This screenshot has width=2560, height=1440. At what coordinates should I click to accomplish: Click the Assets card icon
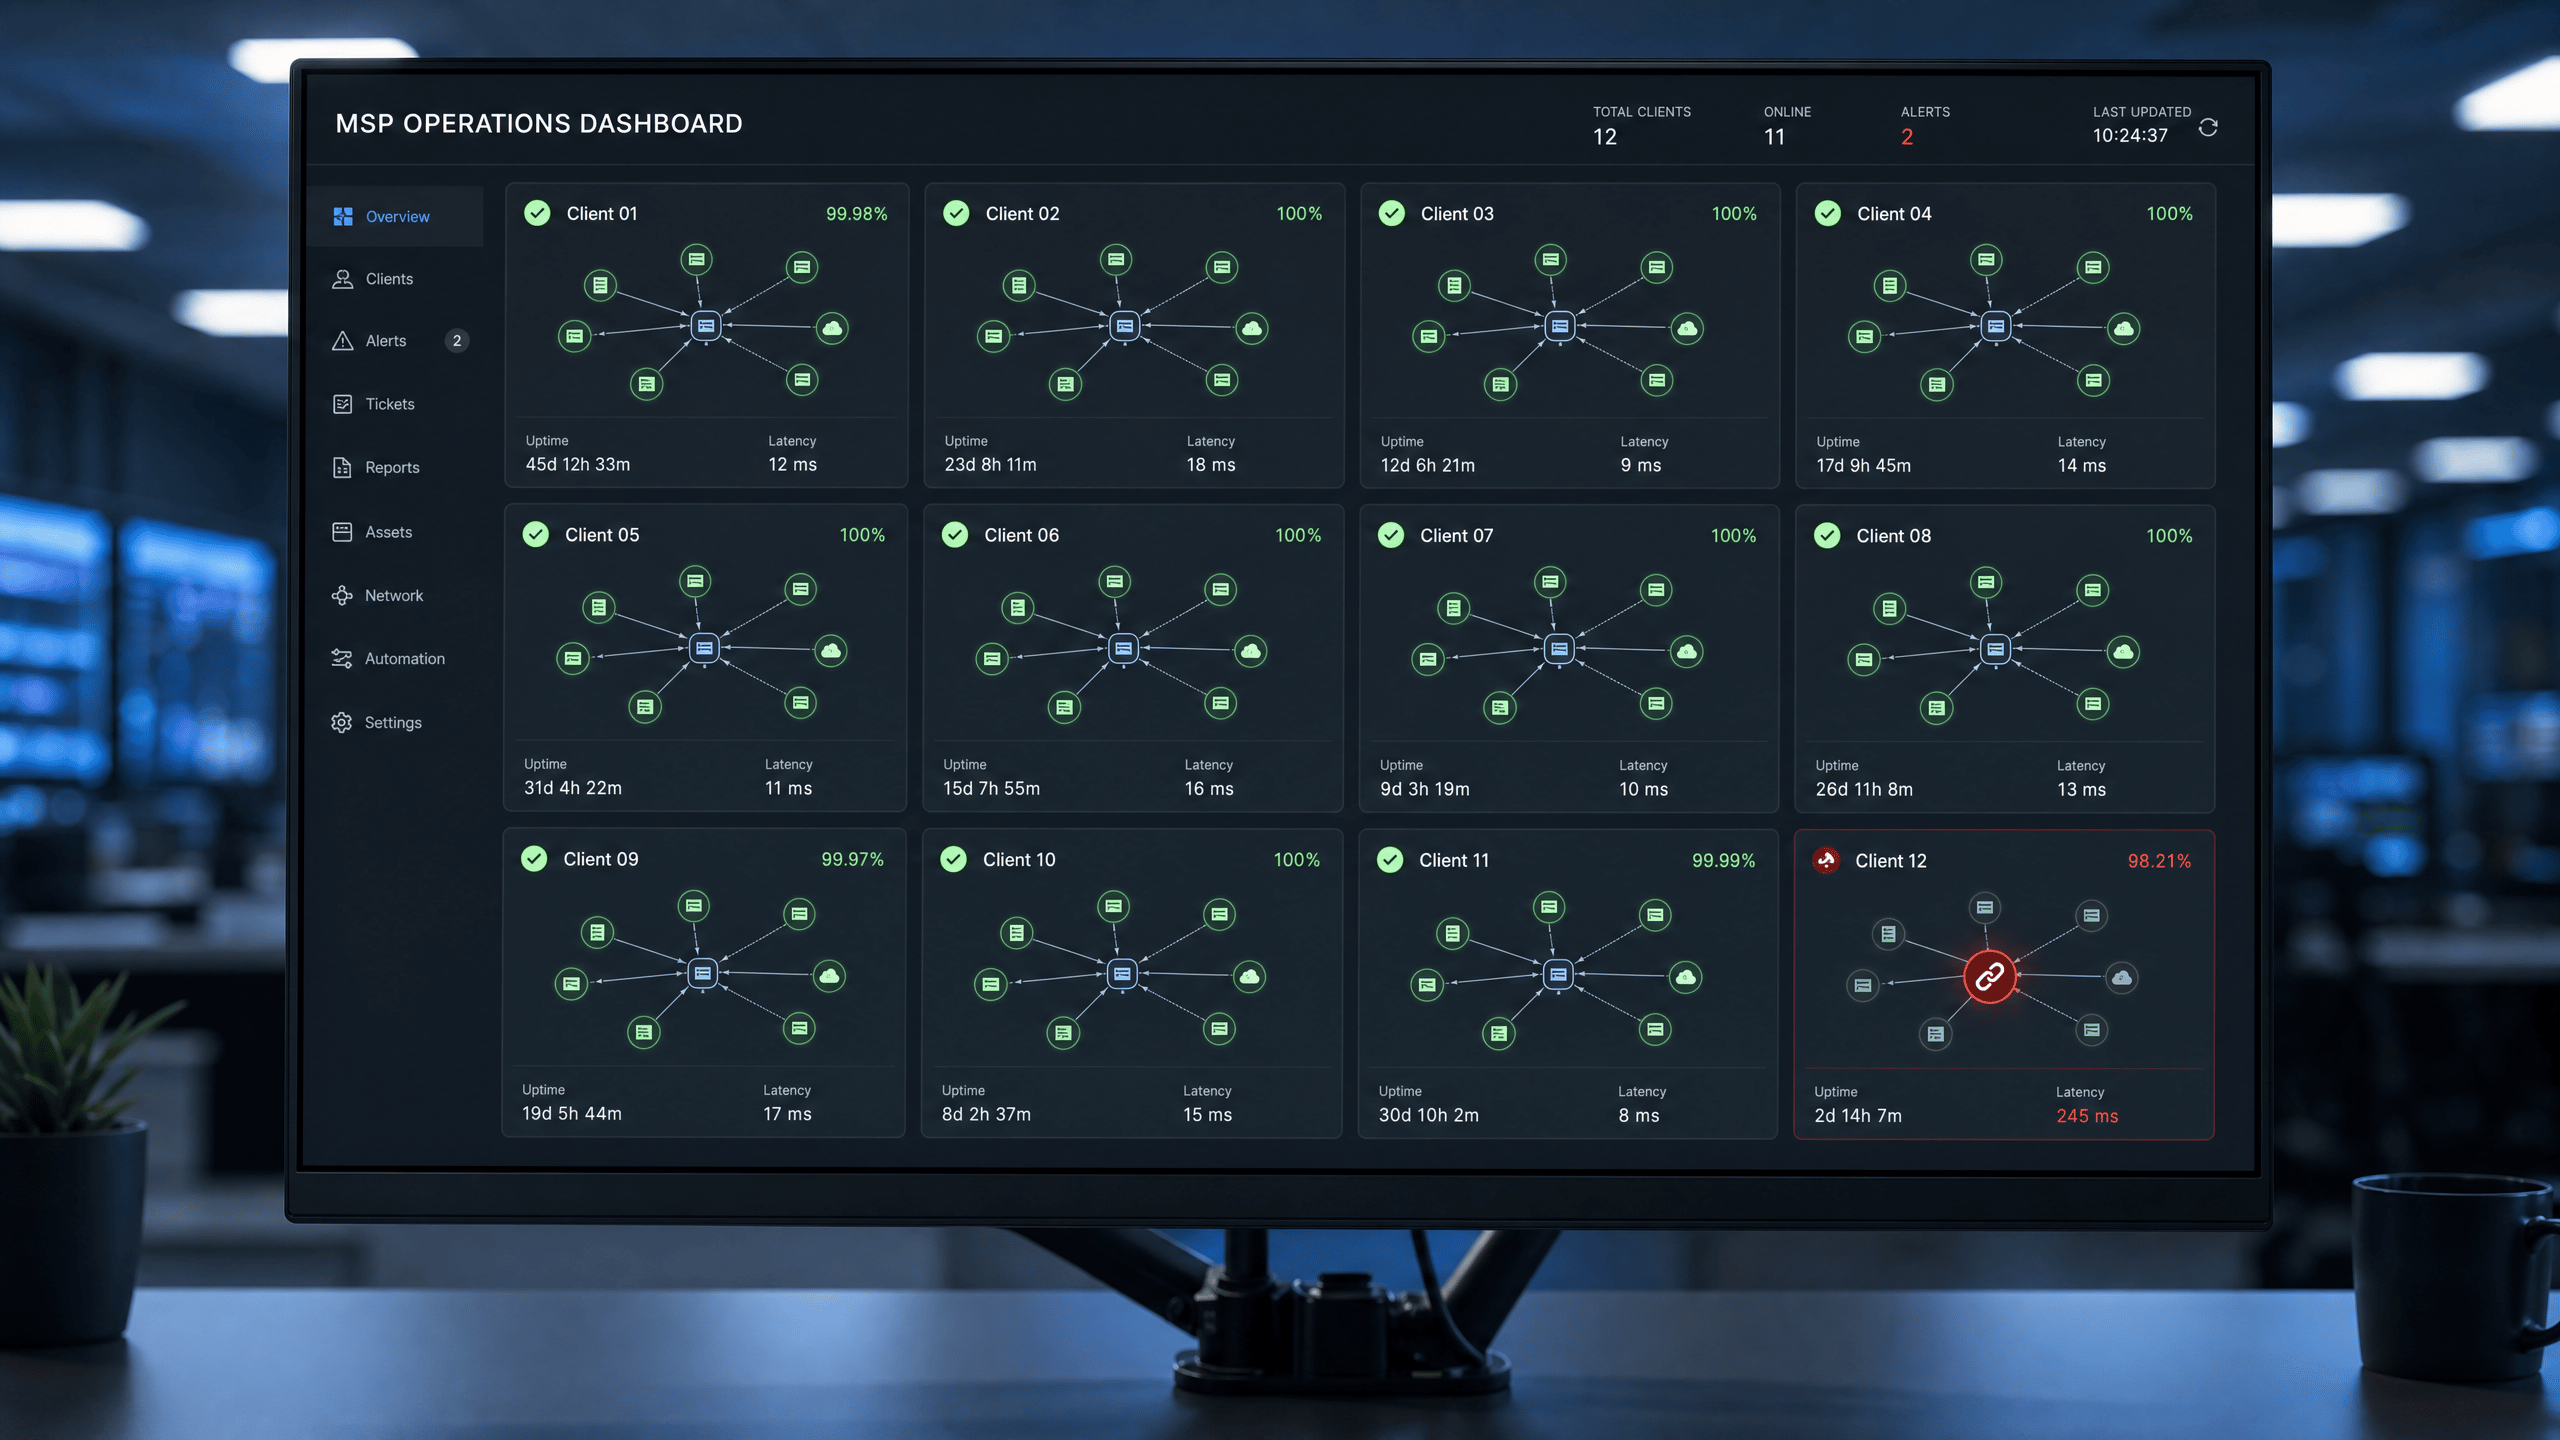click(342, 532)
